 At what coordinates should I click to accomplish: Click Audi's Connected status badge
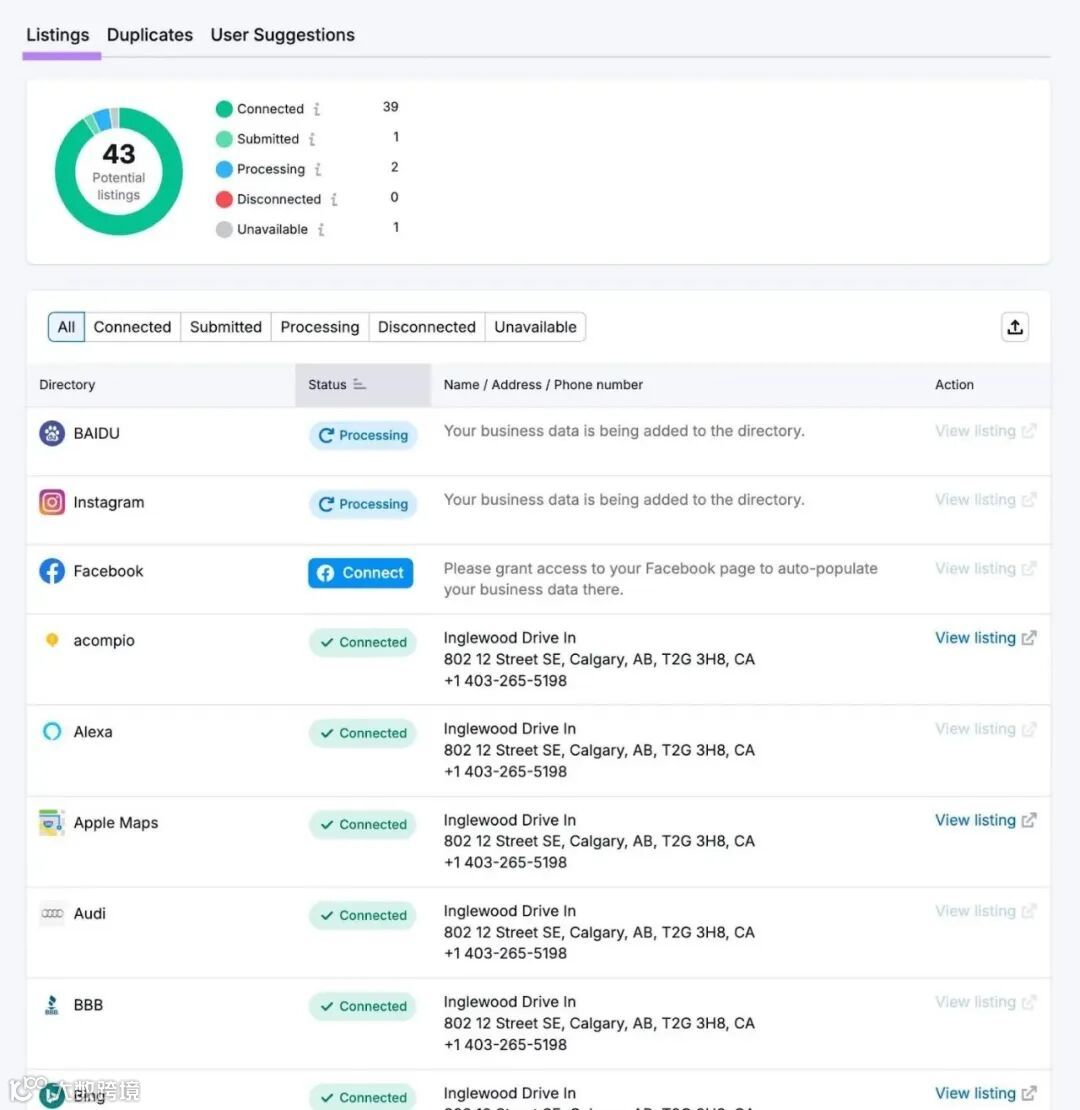click(x=363, y=915)
